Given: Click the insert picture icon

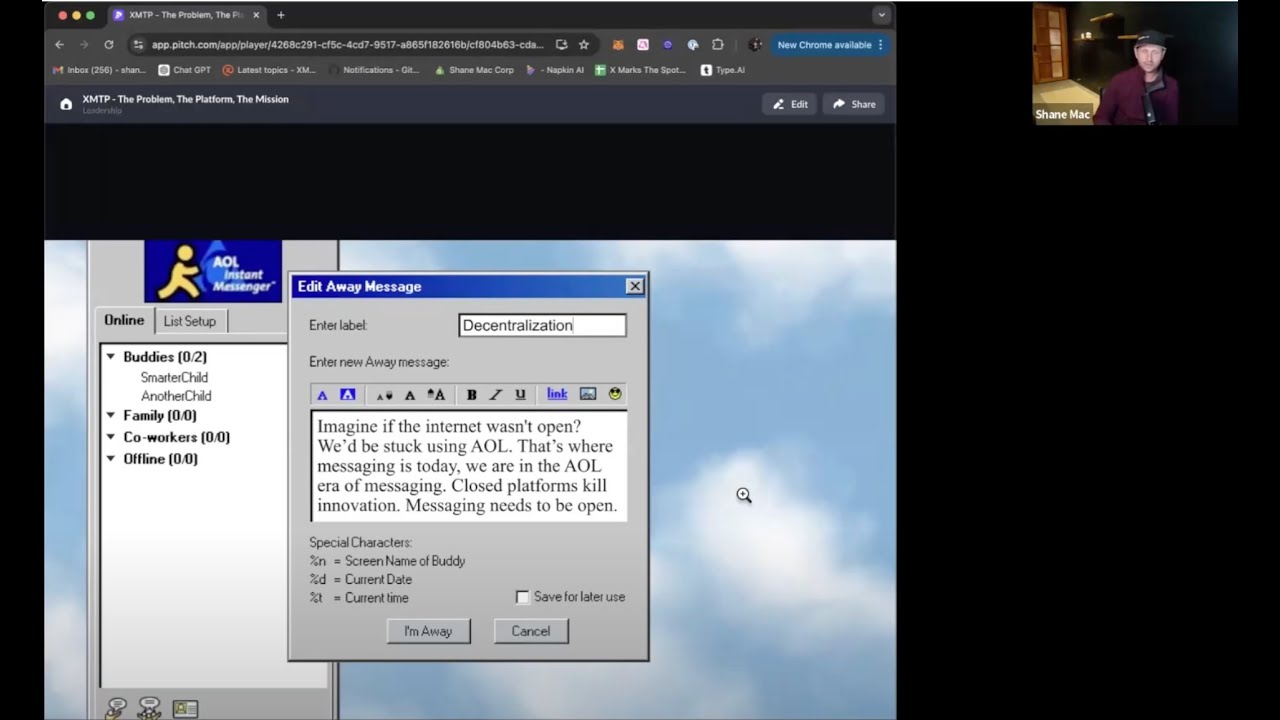Looking at the screenshot, I should coord(588,394).
